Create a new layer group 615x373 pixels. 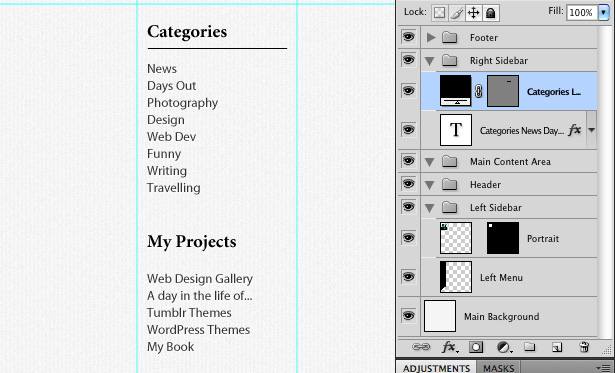(529, 347)
